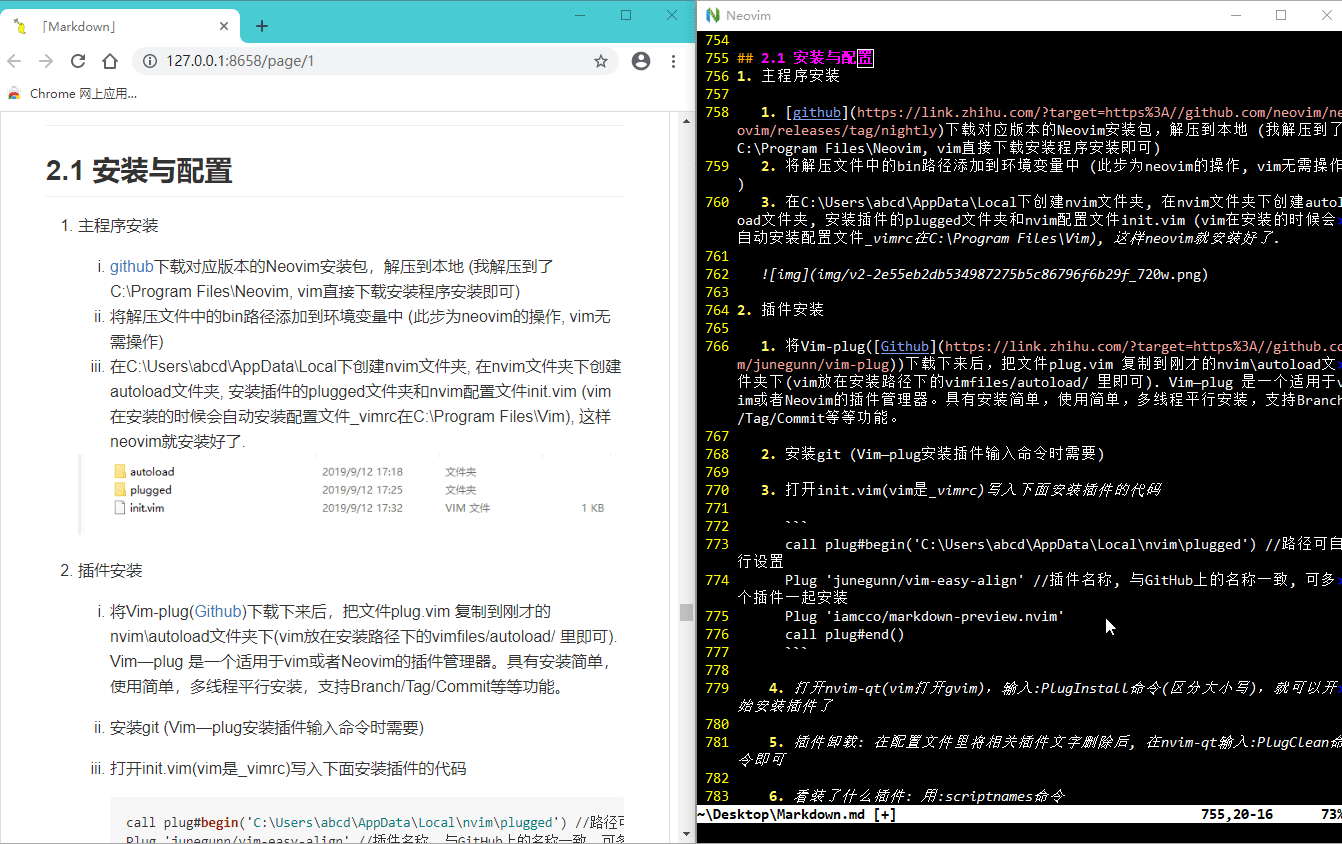Click 安装git list item in preview
The width and height of the screenshot is (1342, 844).
(267, 727)
